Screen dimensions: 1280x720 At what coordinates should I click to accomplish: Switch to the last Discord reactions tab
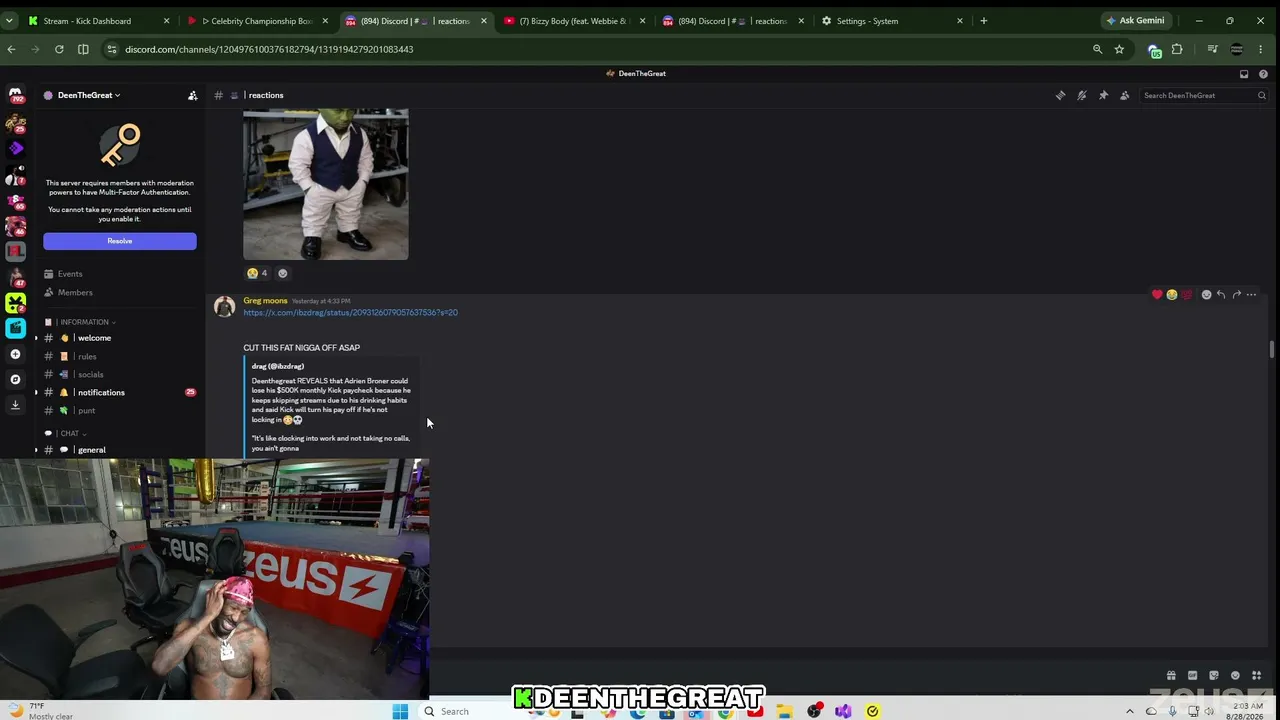(734, 21)
